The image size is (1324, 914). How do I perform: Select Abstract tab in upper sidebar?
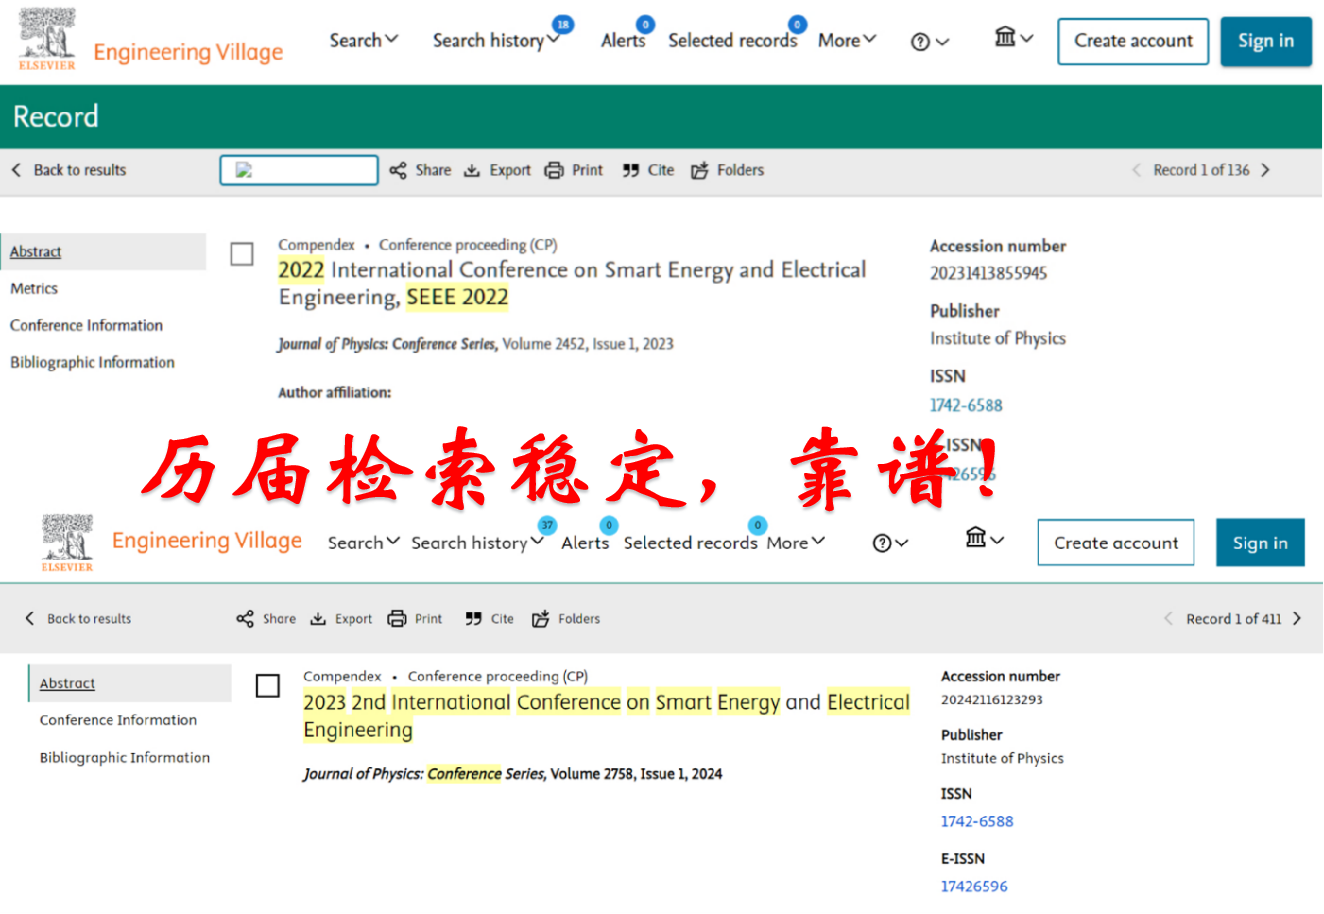click(x=35, y=252)
